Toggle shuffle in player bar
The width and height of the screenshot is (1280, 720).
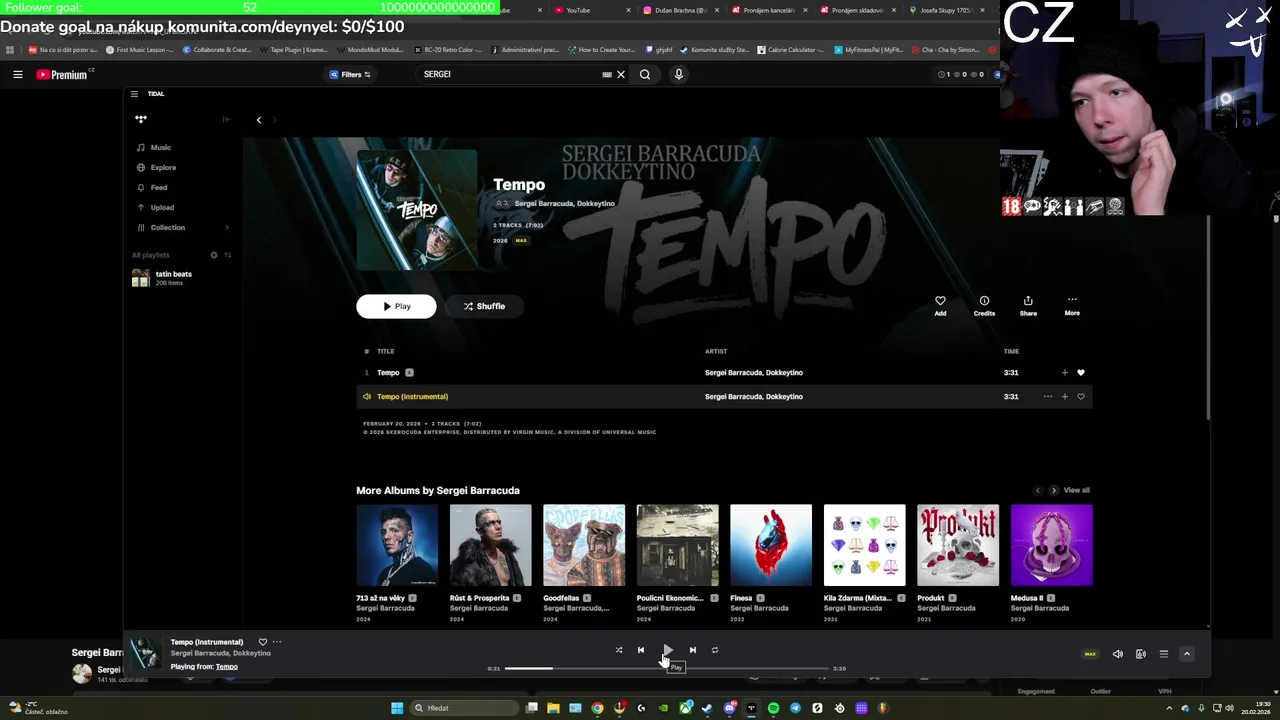[x=618, y=650]
